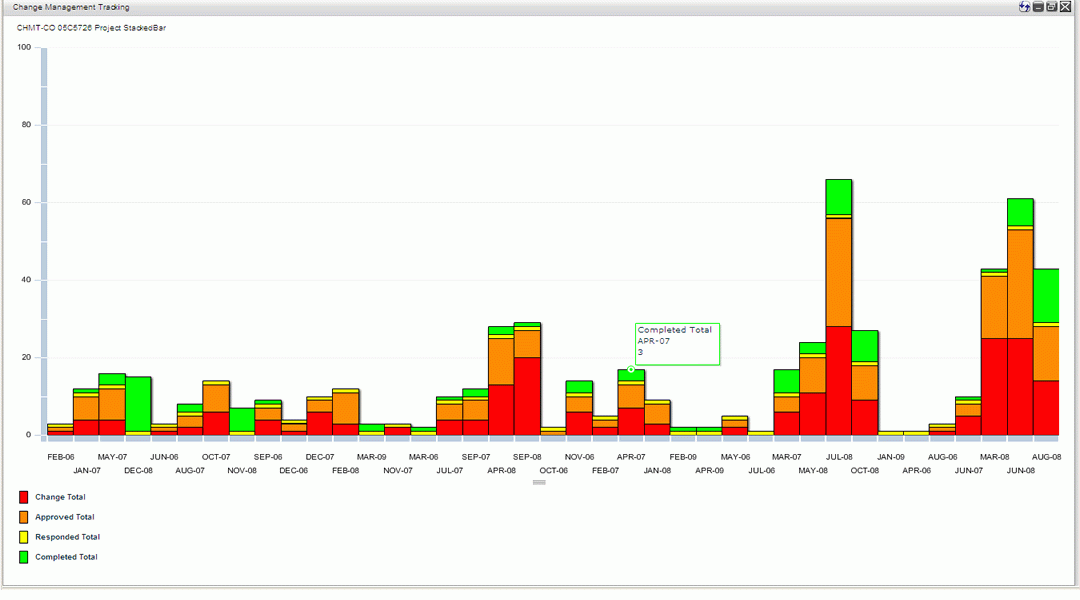Viewport: 1080px width, 600px height.
Task: Toggle the Completed Total legend label
Action: click(x=66, y=557)
